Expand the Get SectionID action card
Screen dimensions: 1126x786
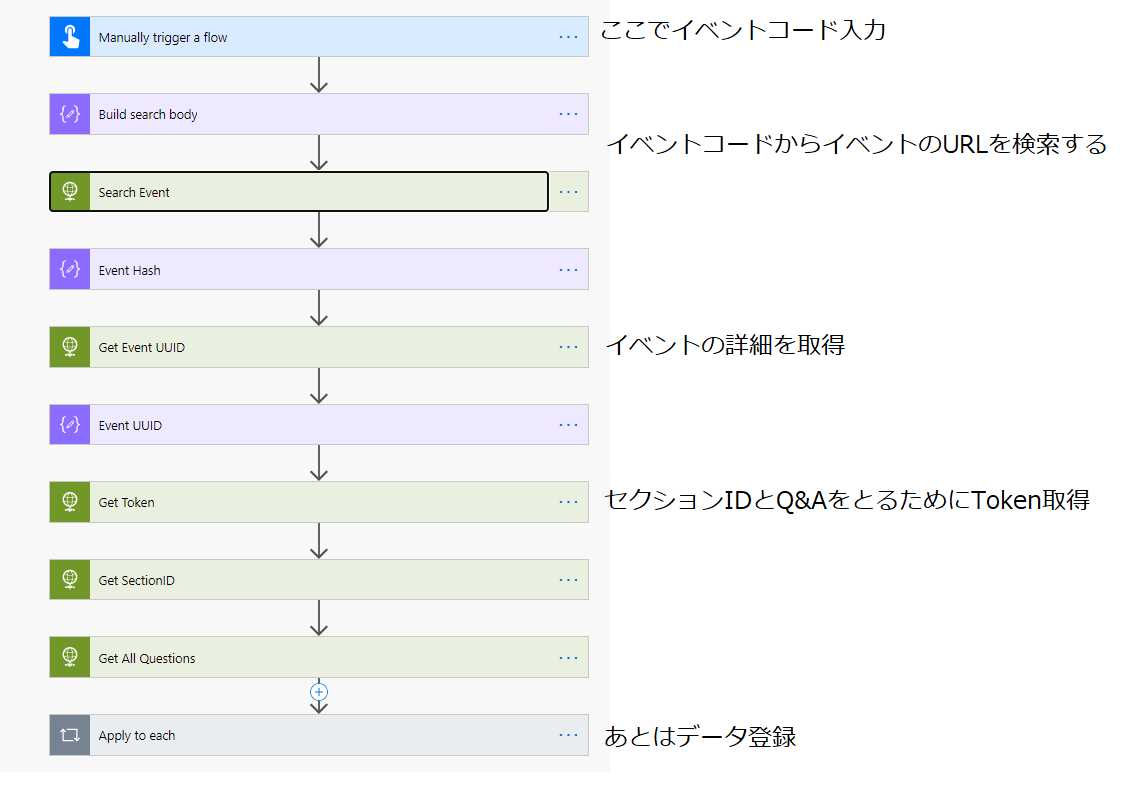coord(319,580)
